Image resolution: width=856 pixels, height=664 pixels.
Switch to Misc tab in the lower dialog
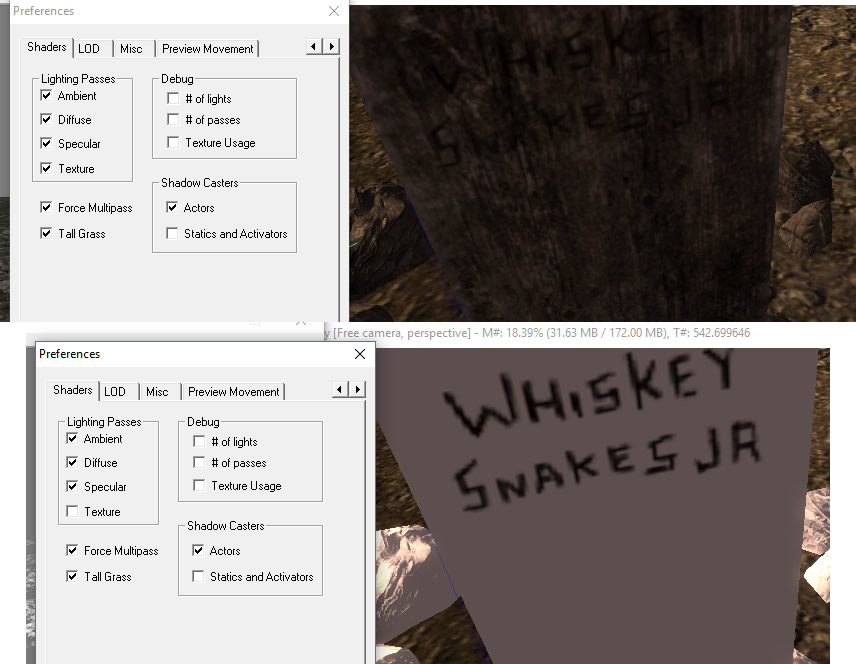pos(157,391)
